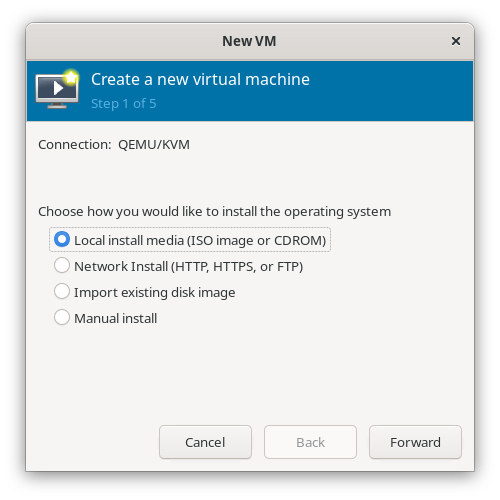Click the disabled Back button
This screenshot has width=500, height=500.
tap(310, 442)
